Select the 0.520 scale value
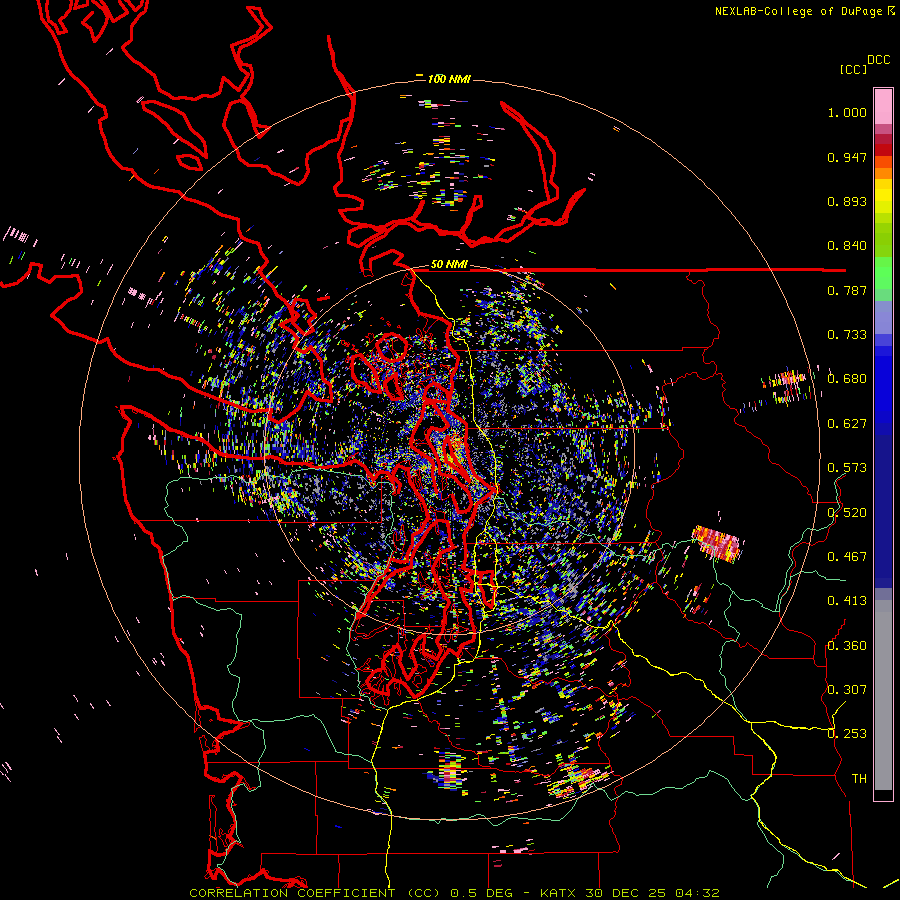The height and width of the screenshot is (900, 900). point(847,512)
